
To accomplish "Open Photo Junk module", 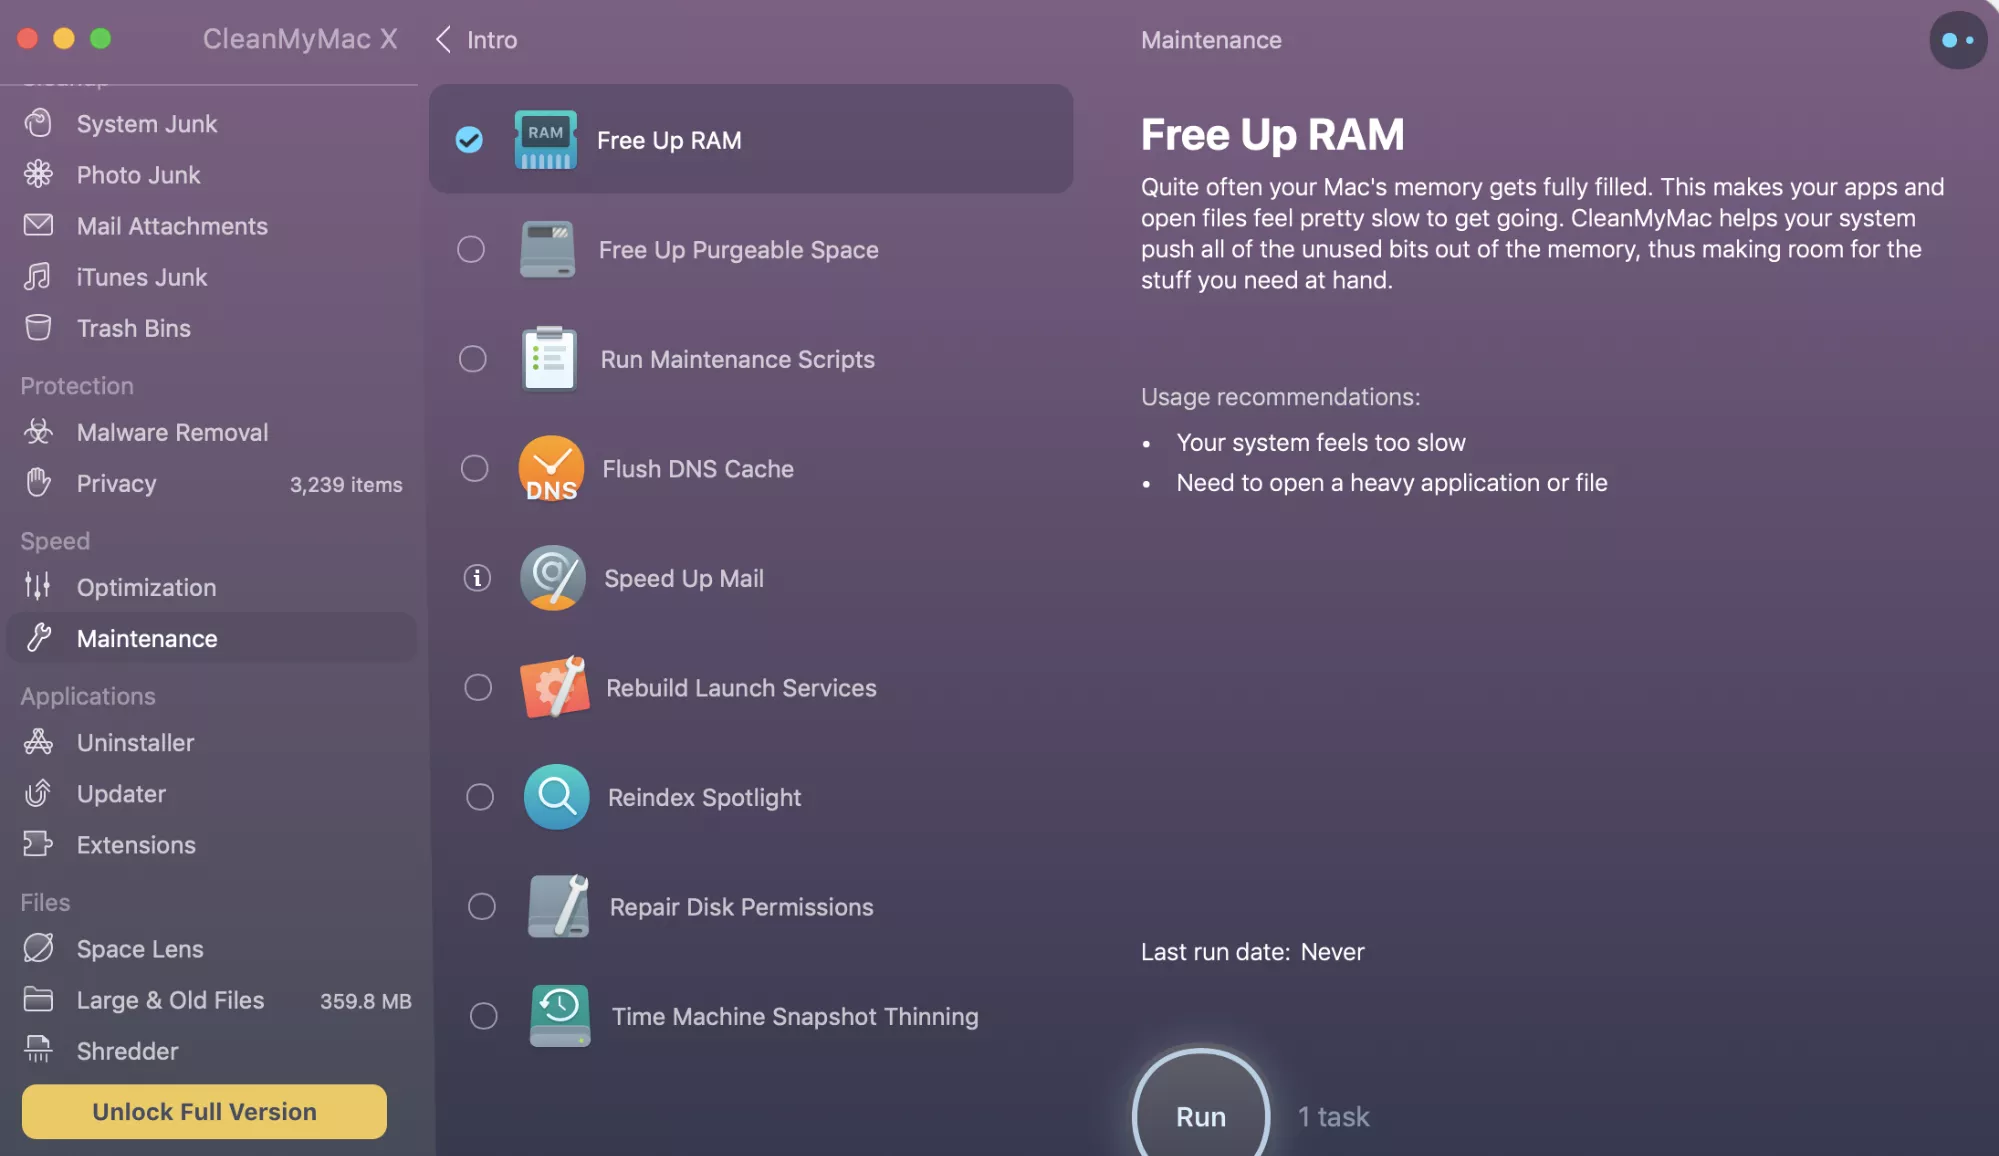I will point(212,174).
